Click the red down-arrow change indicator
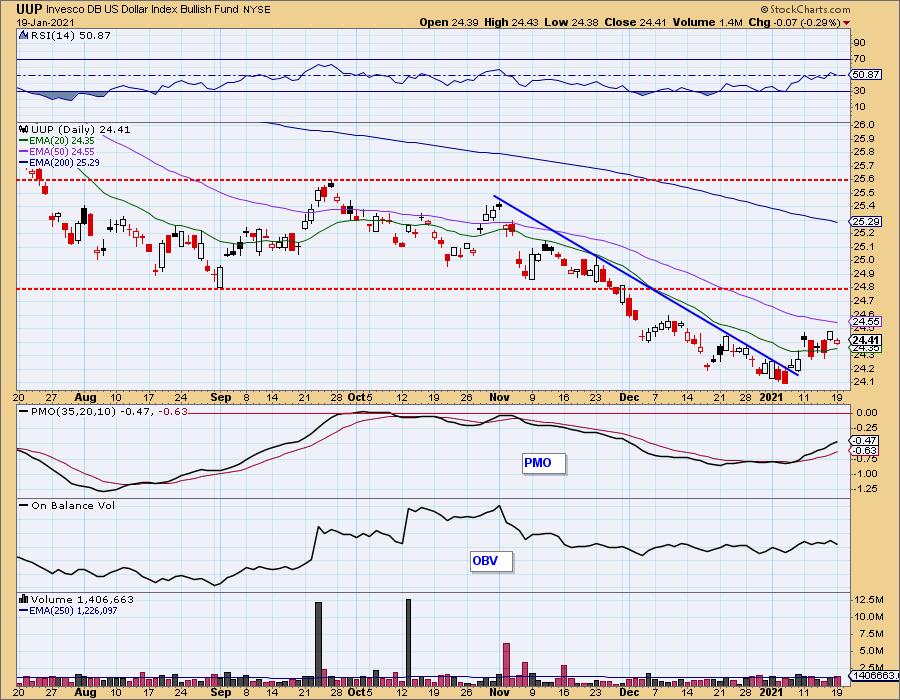The width and height of the screenshot is (900, 700). pyautogui.click(x=846, y=23)
